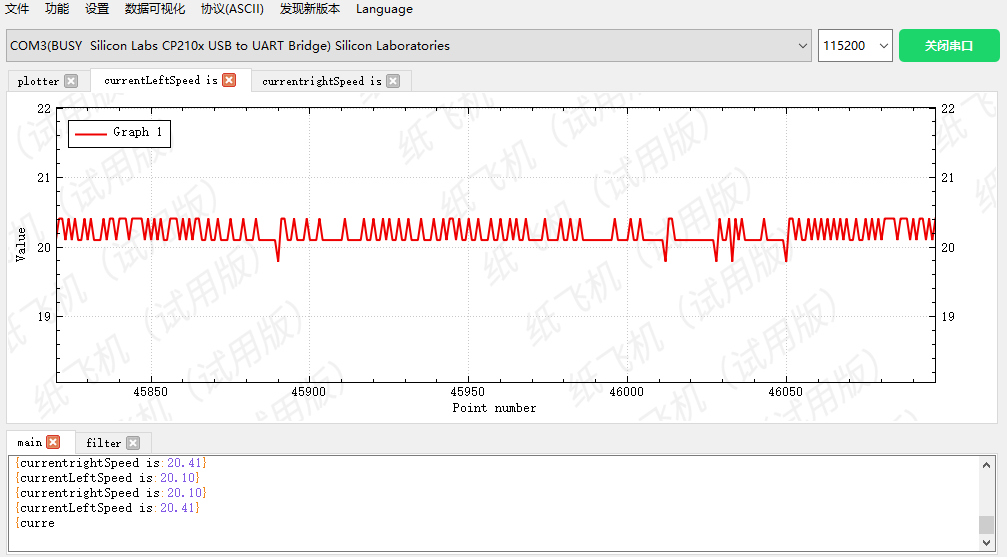Close the plotter tab
This screenshot has height=557, width=1007.
click(71, 81)
